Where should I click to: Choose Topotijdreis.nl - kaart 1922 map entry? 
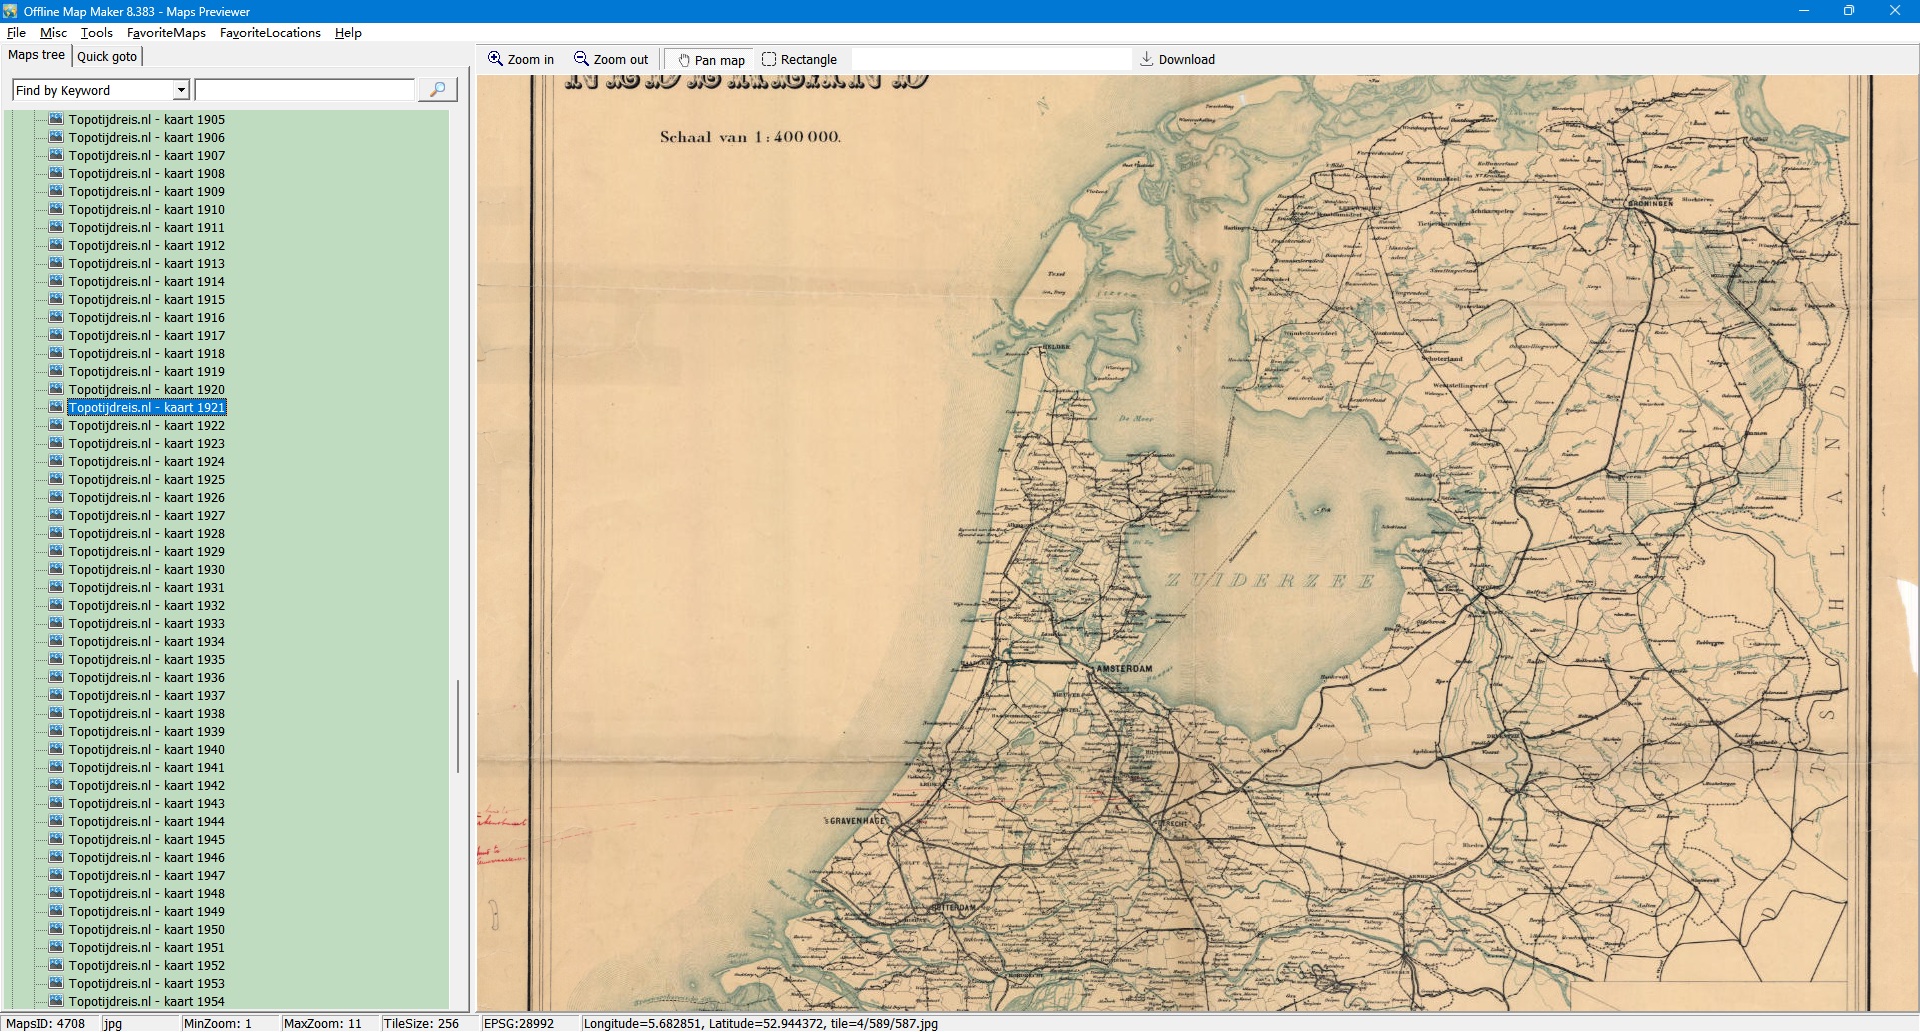(146, 425)
